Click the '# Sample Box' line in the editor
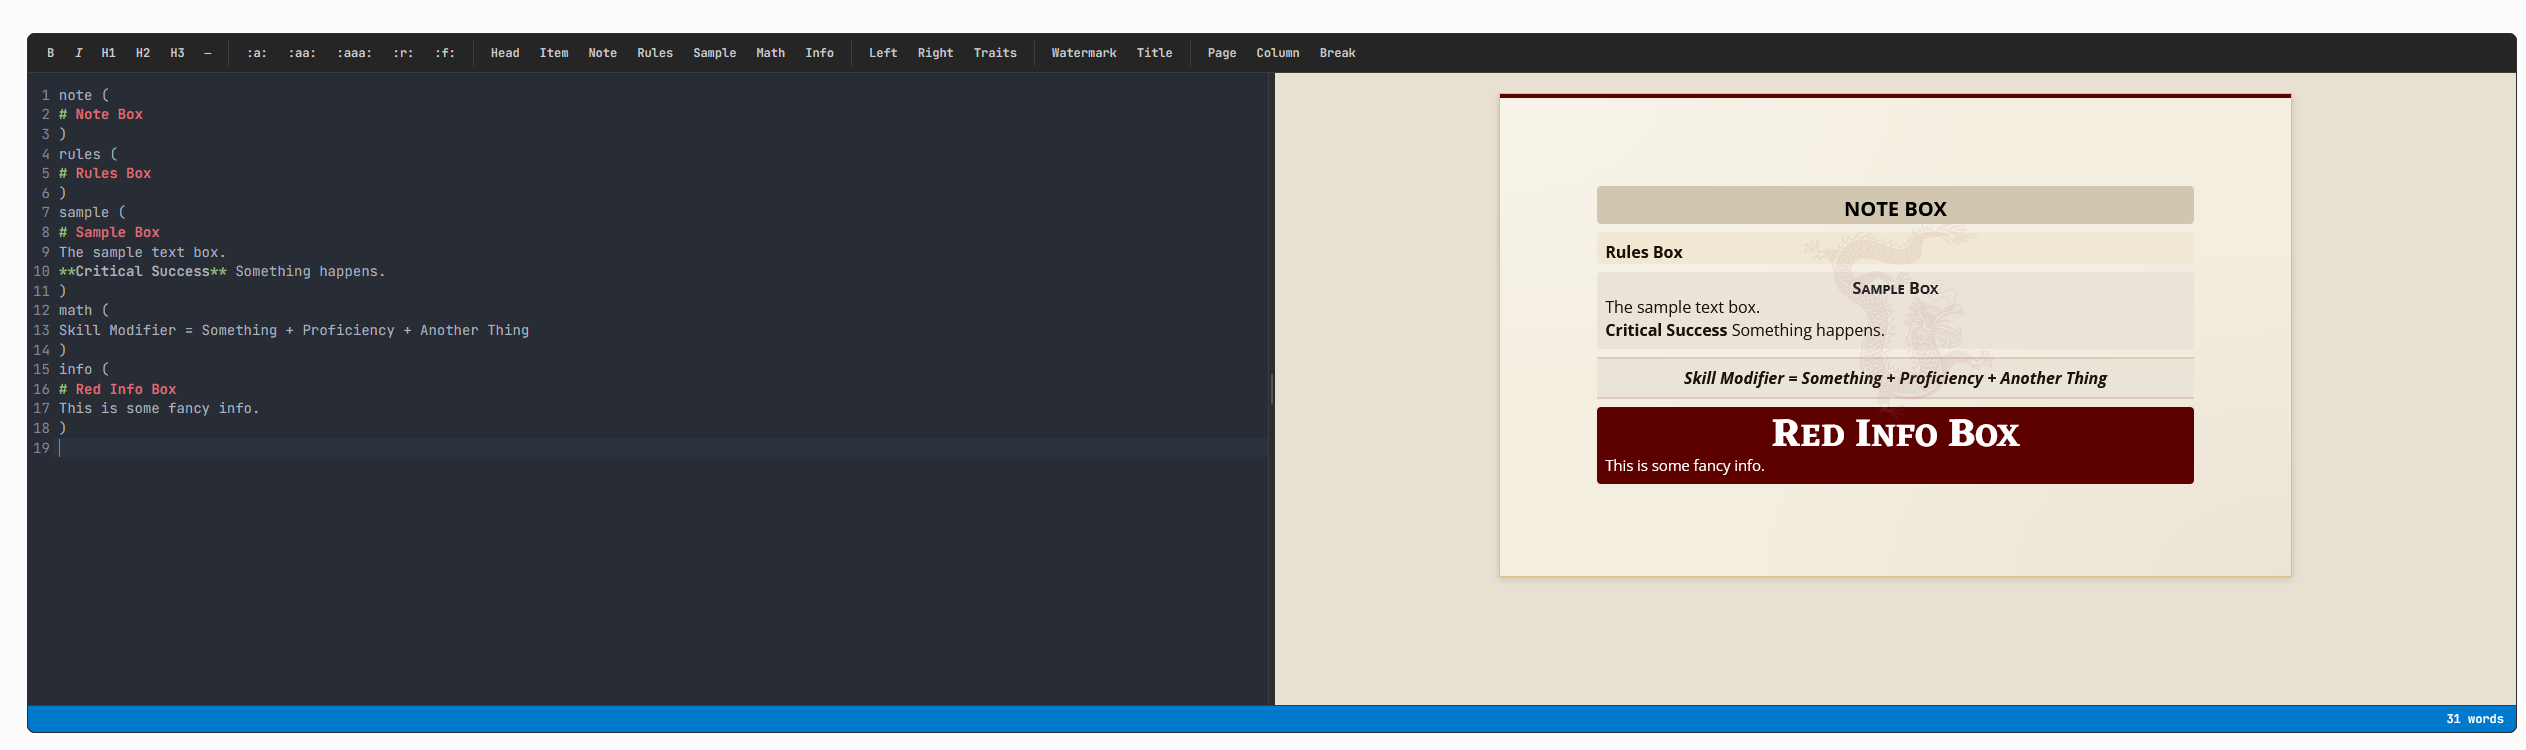 (109, 232)
